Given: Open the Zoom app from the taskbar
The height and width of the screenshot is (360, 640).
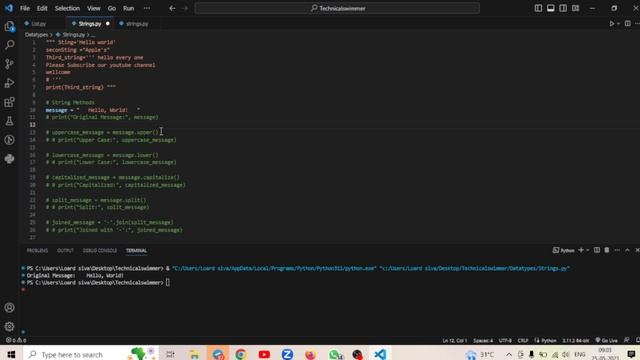Looking at the screenshot, I should (x=287, y=354).
